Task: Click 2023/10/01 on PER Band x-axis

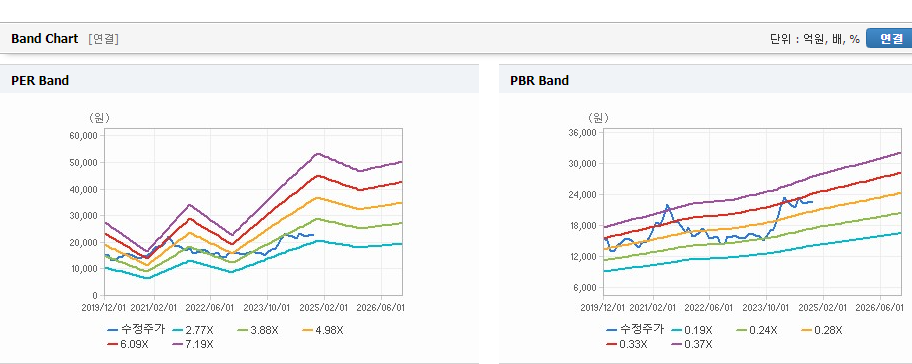Action: point(268,307)
